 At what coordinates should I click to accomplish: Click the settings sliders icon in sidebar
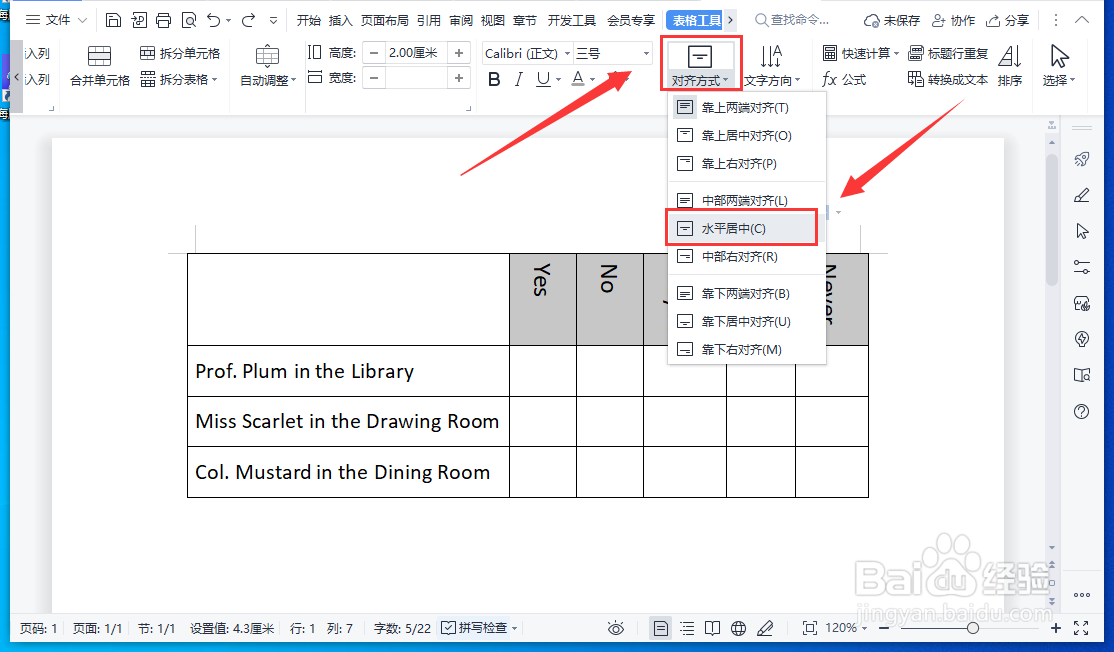pyautogui.click(x=1081, y=267)
